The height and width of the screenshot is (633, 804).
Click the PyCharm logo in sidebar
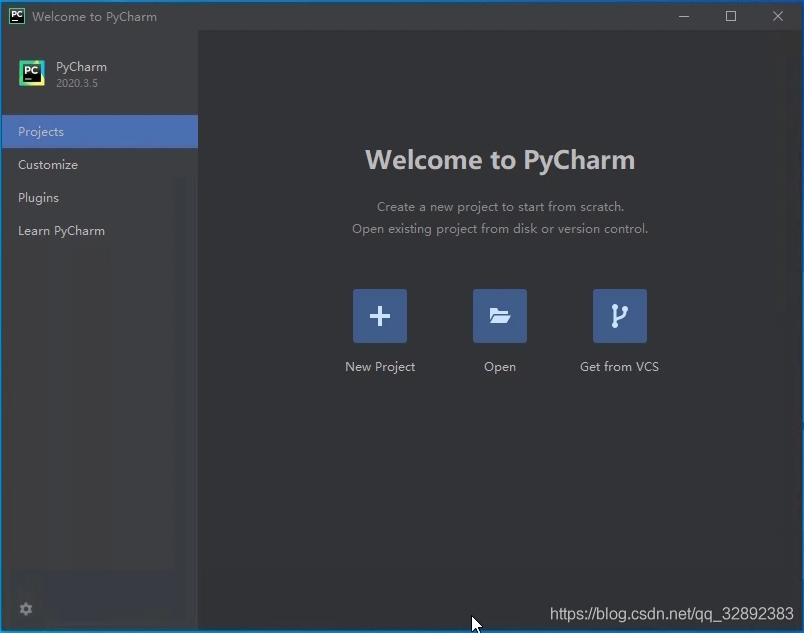pyautogui.click(x=32, y=73)
